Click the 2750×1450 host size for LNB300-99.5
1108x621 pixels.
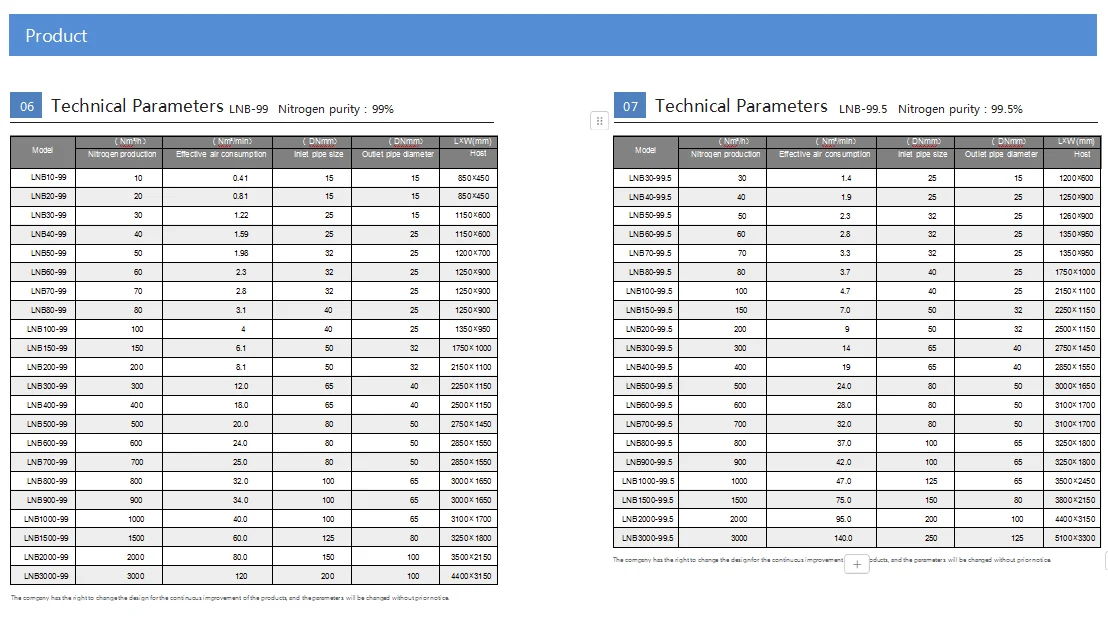pos(1075,348)
